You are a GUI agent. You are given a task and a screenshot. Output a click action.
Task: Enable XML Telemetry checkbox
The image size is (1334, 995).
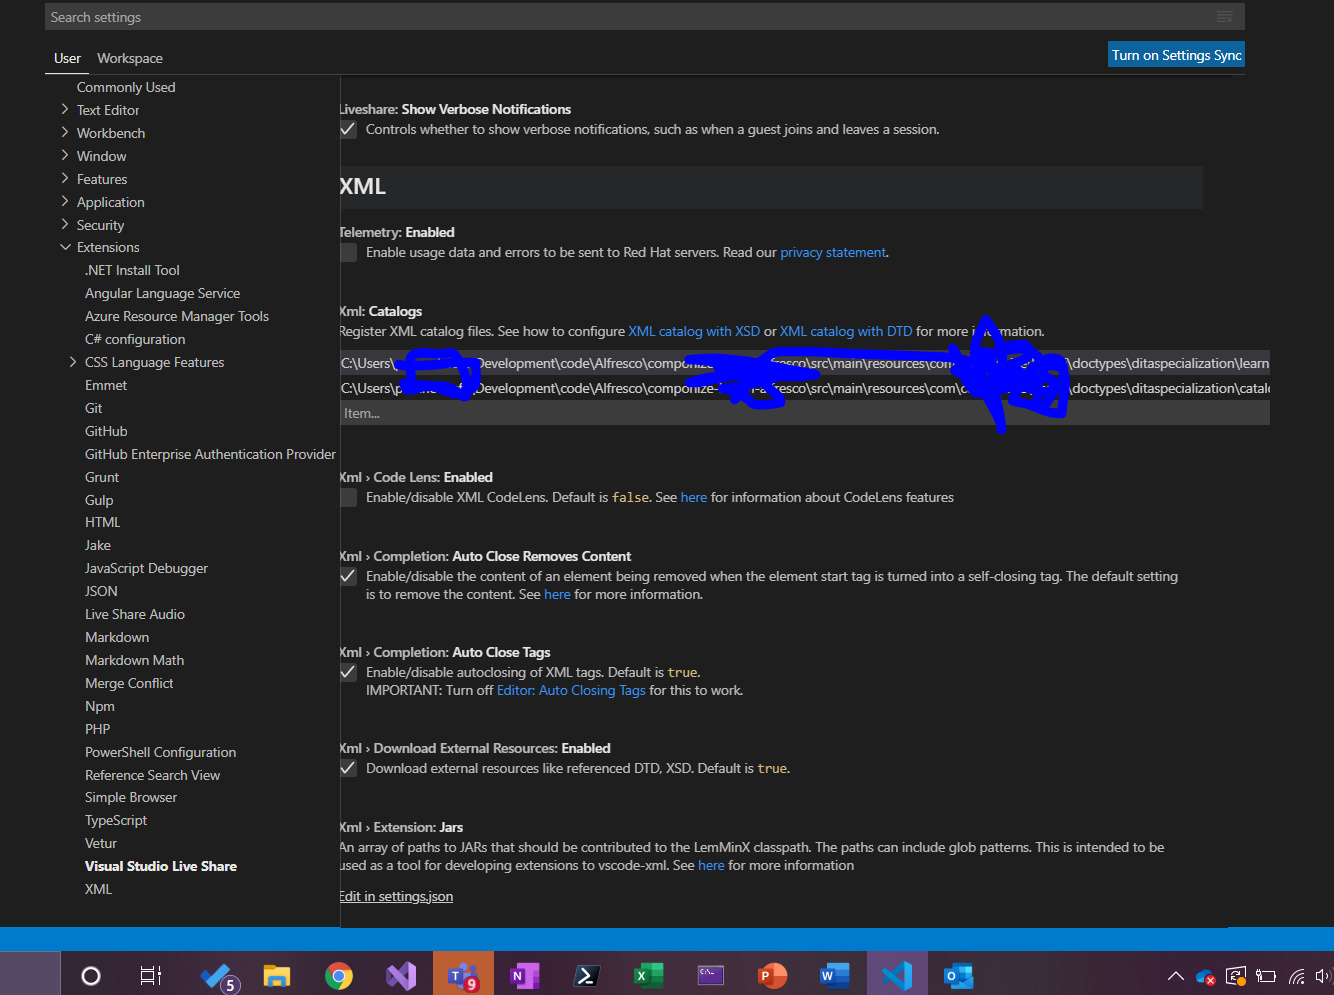pyautogui.click(x=348, y=253)
